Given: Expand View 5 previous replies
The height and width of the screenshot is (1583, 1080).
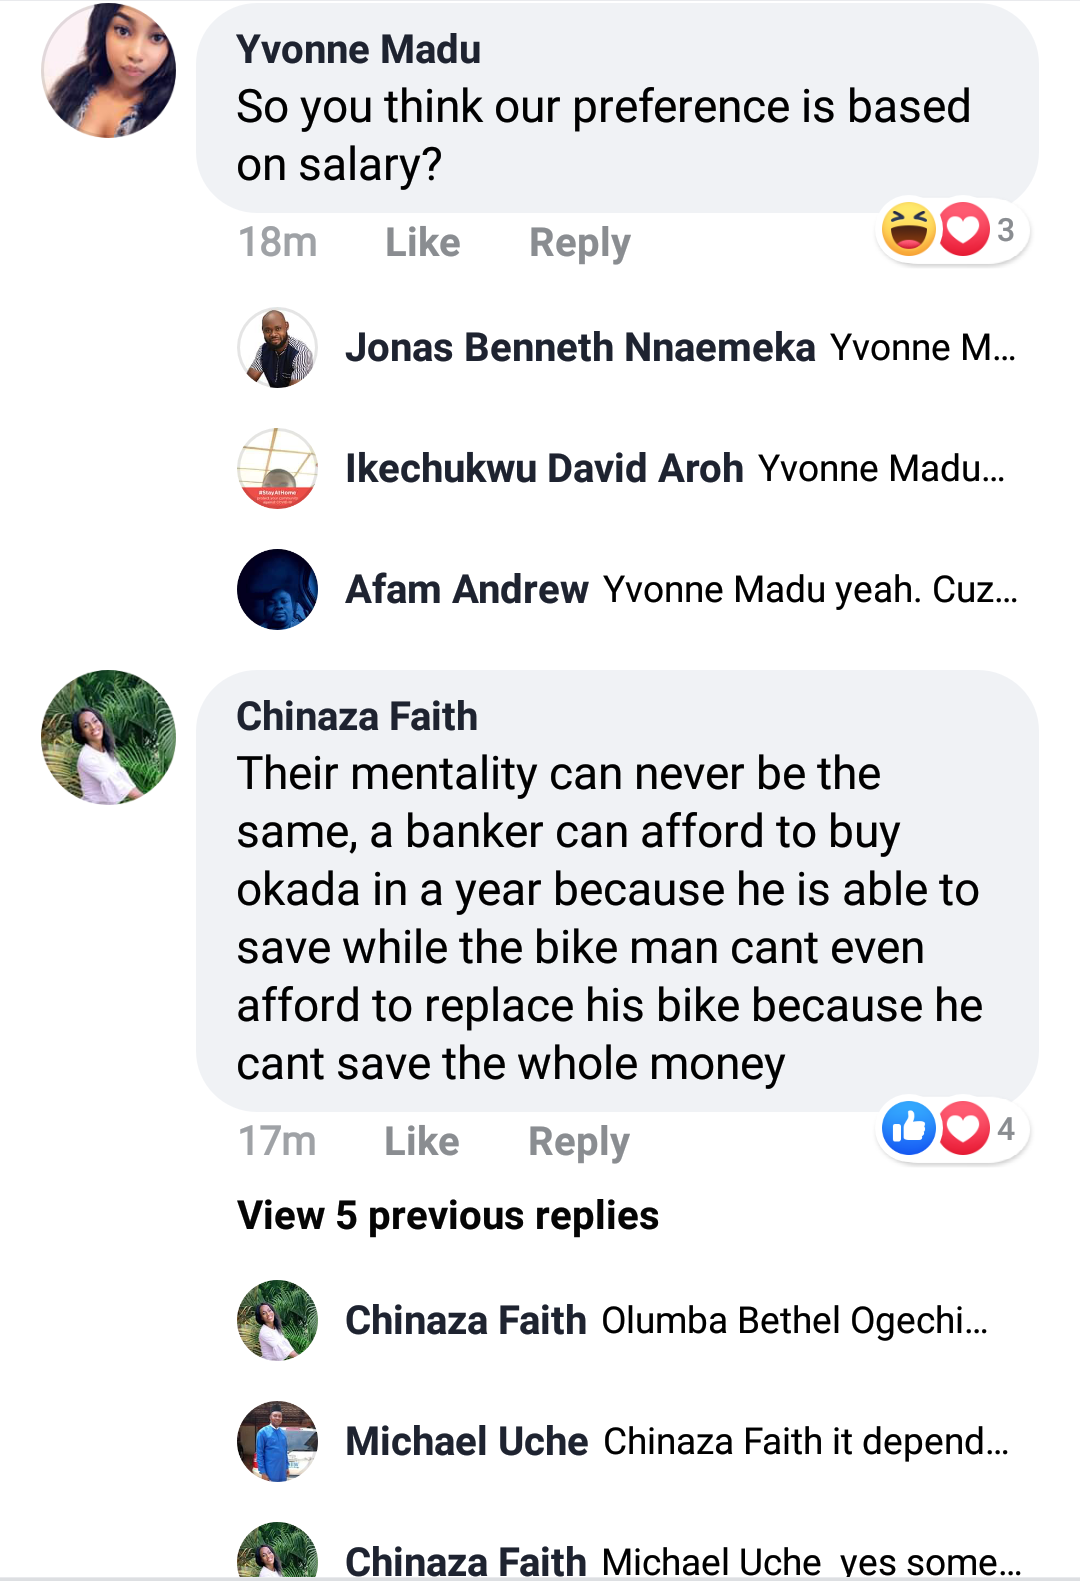Looking at the screenshot, I should (447, 1216).
